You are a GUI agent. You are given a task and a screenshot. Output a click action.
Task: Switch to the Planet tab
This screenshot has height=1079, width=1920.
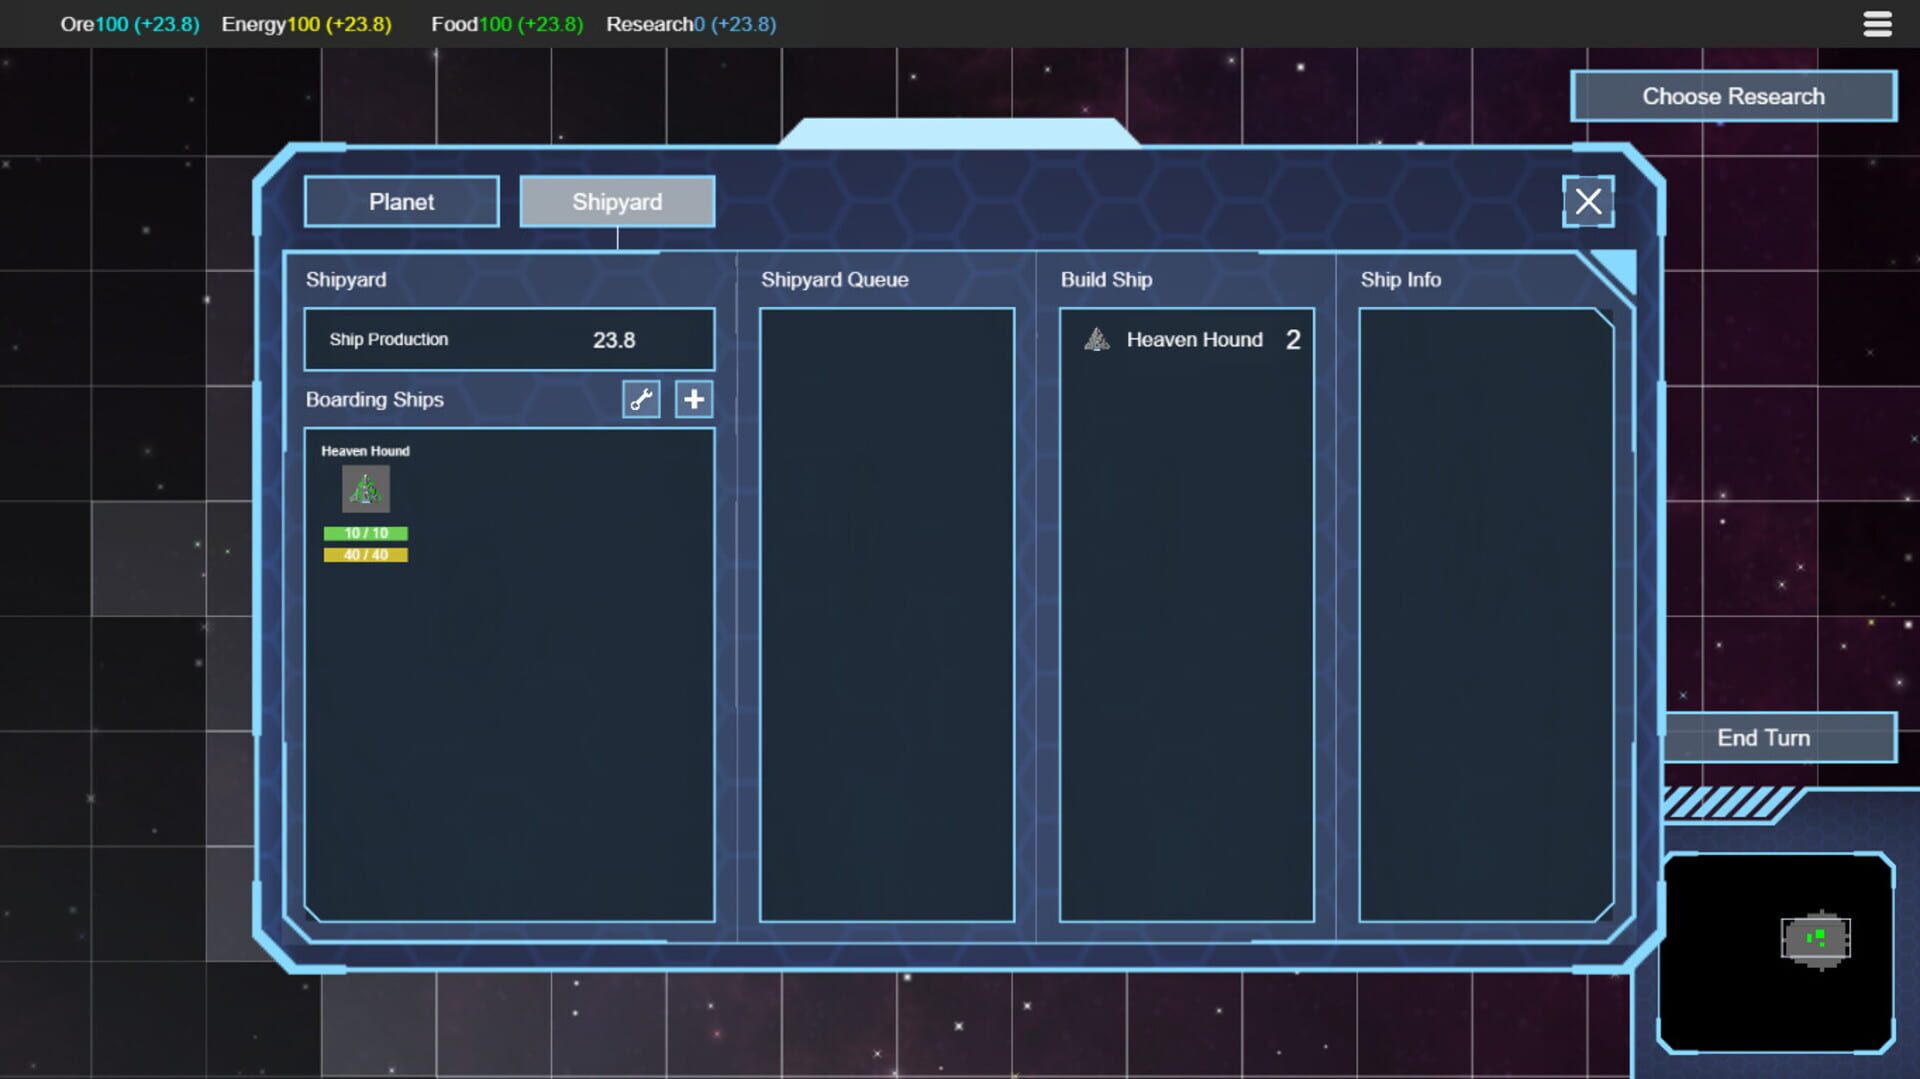[x=401, y=201]
